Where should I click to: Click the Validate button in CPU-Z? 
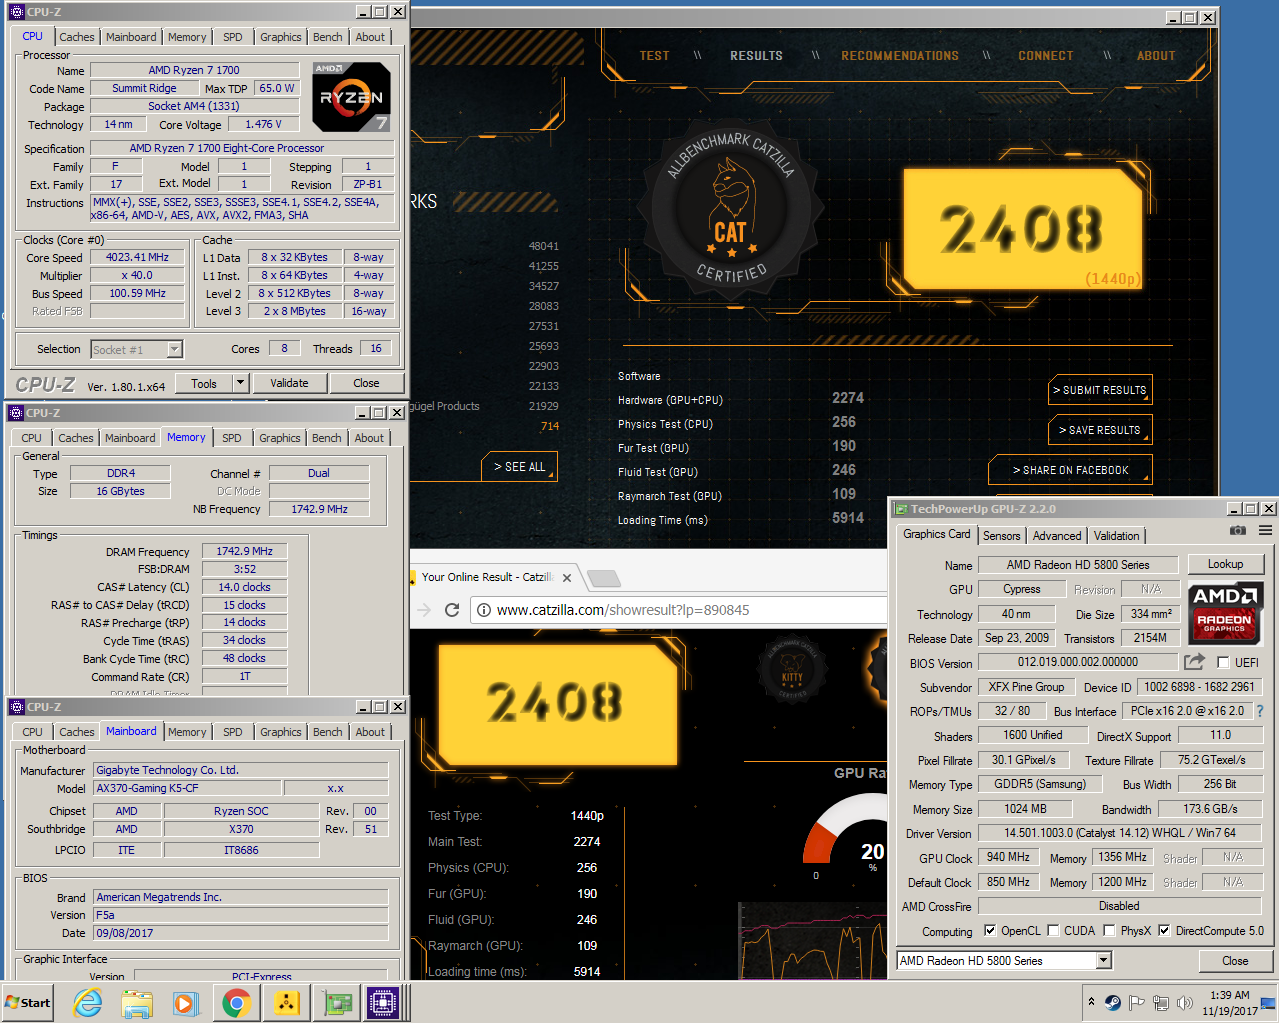coord(289,383)
